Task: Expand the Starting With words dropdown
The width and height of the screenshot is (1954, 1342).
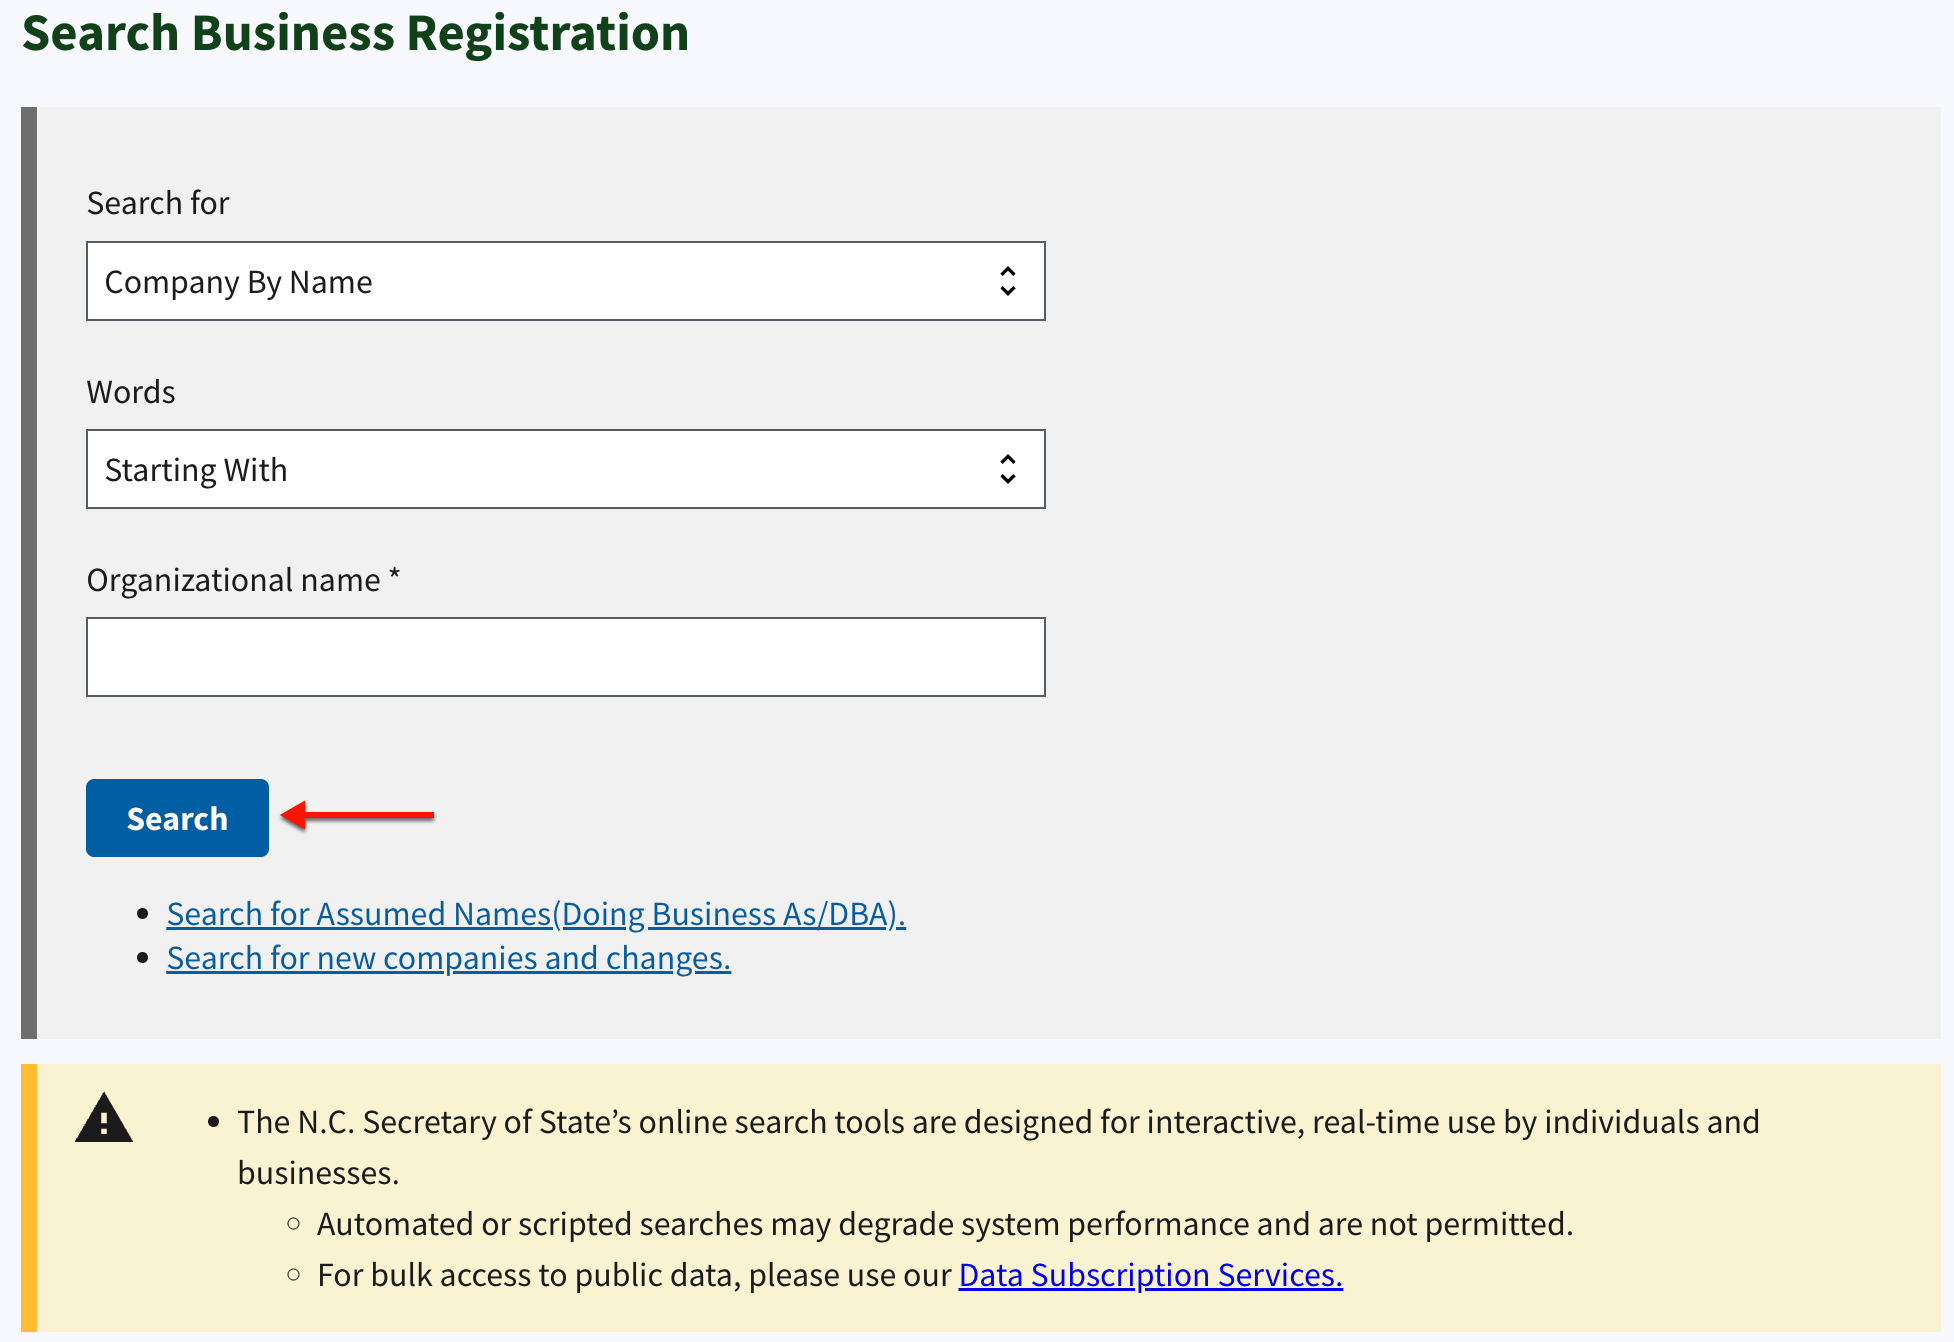Action: pos(566,469)
